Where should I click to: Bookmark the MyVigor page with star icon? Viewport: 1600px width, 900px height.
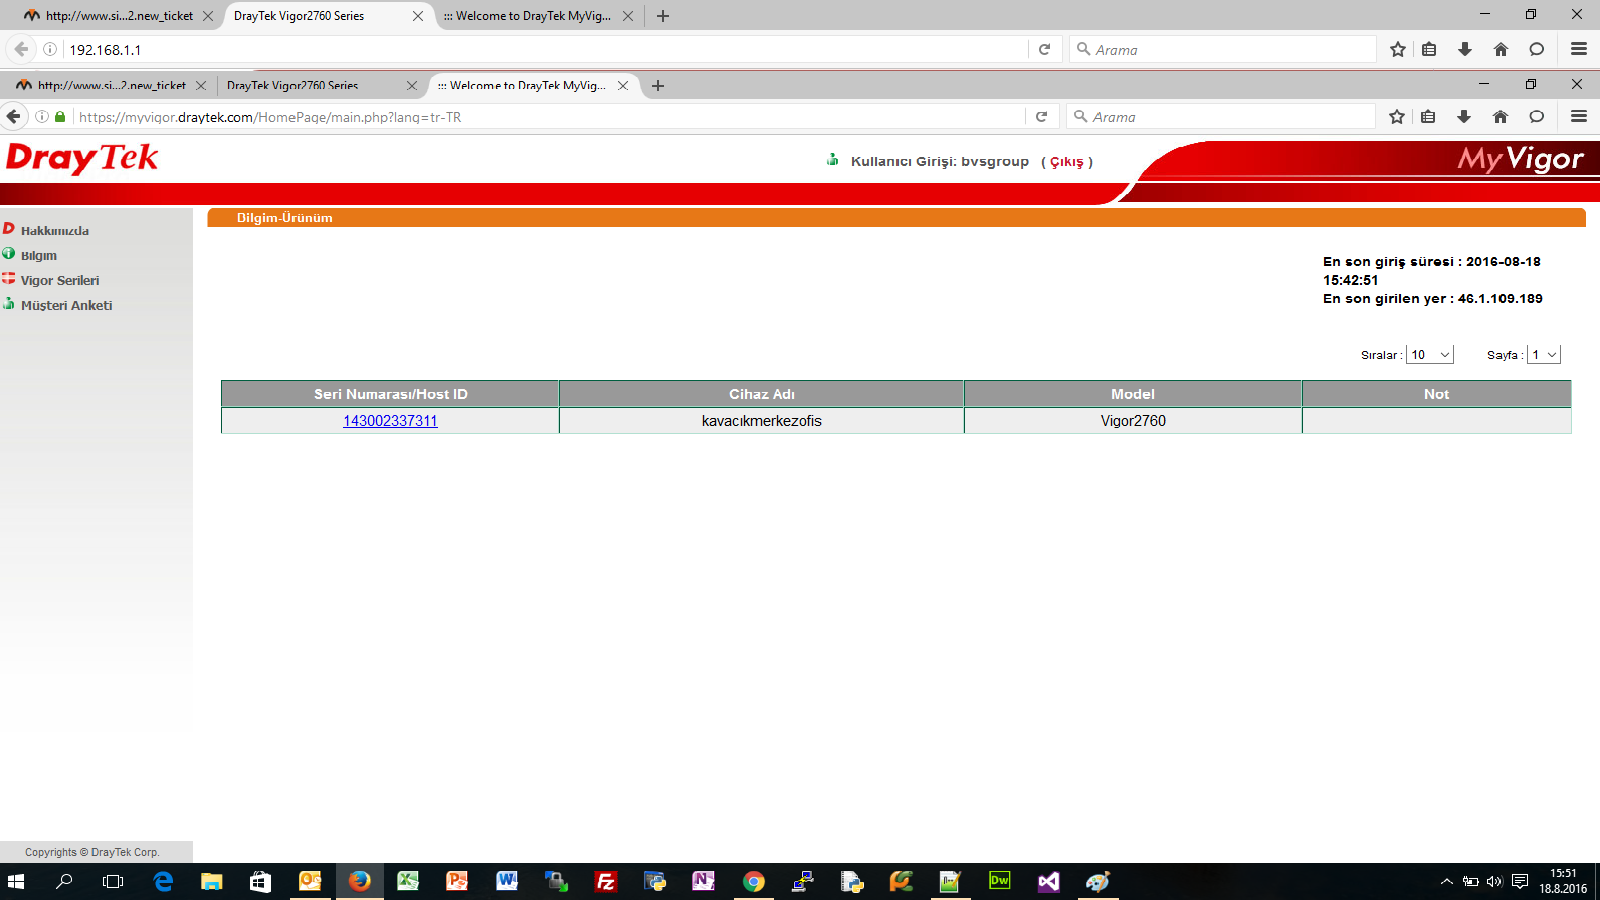click(1397, 117)
